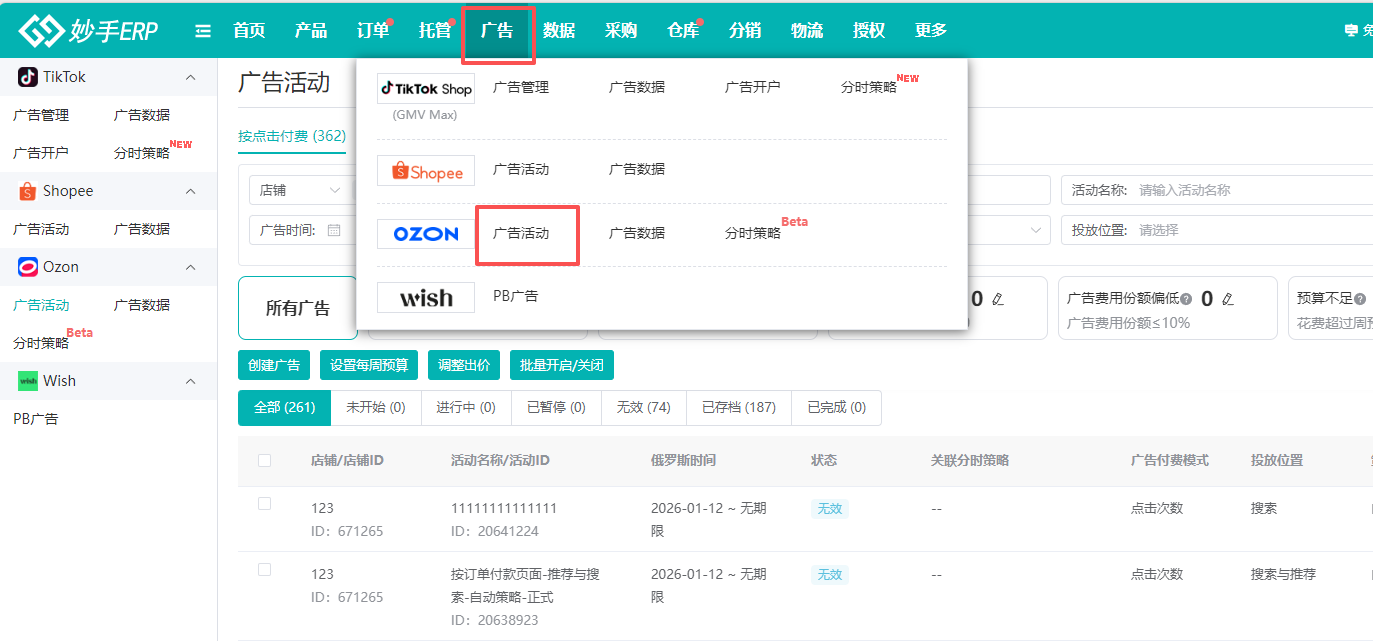Collapse the TikTok section in the sidebar

(x=189, y=76)
